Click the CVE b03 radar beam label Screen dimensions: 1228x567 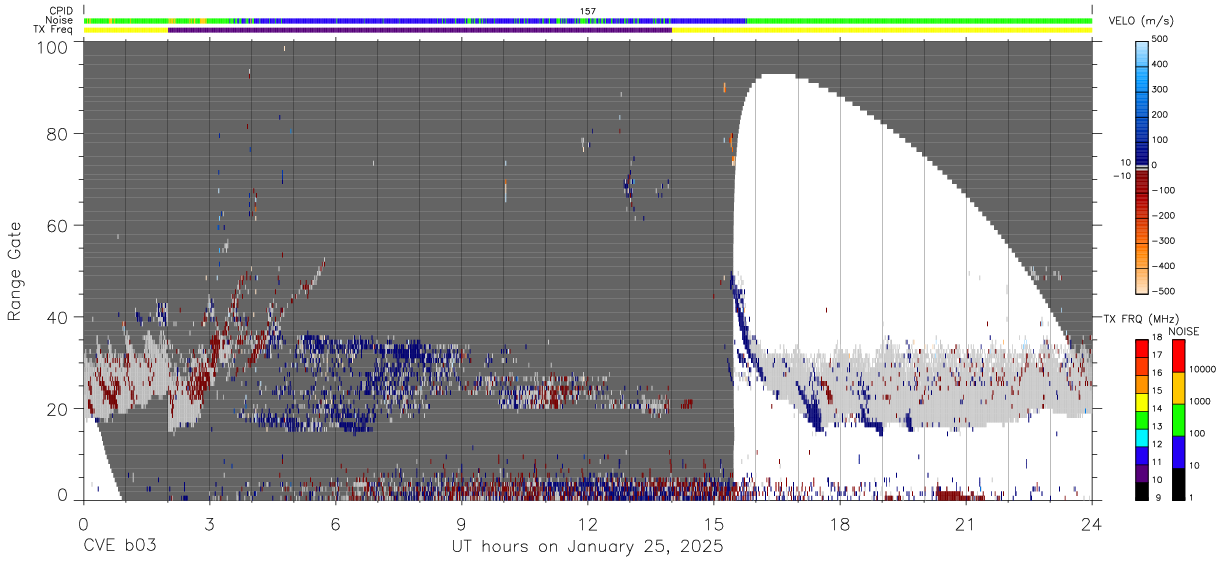(119, 547)
